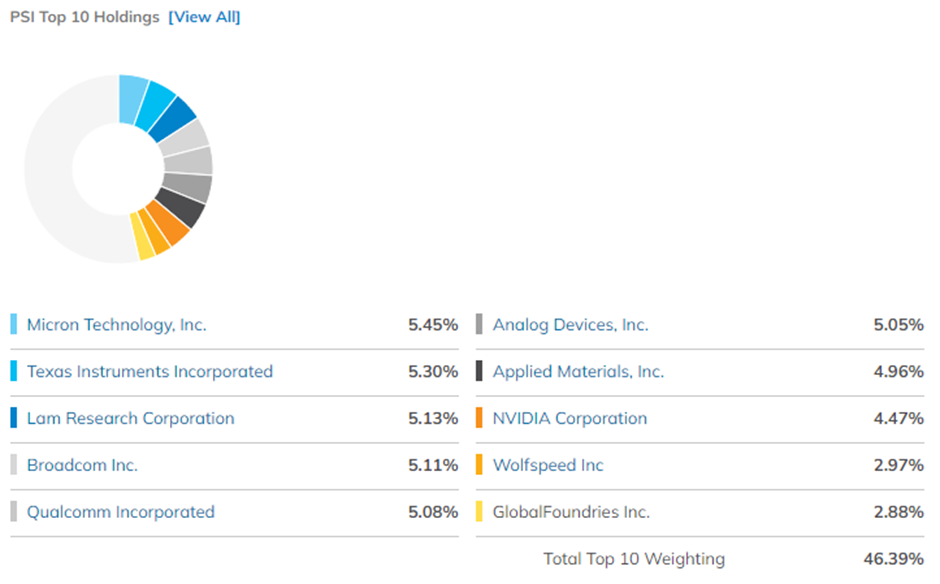
Task: Click the Broadcom Inc. link
Action: pyautogui.click(x=82, y=465)
